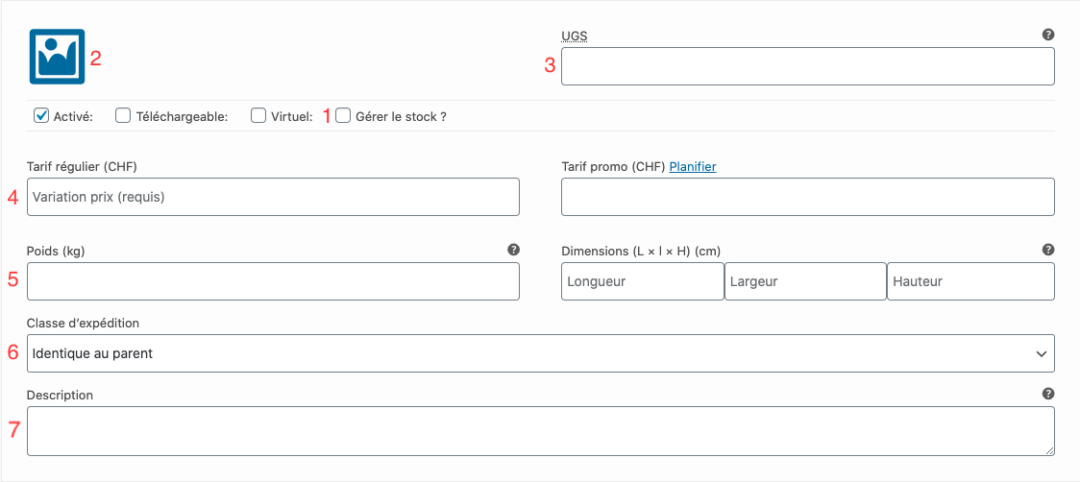Click the help icon beside UGS
This screenshot has width=1080, height=482.
(x=1048, y=34)
